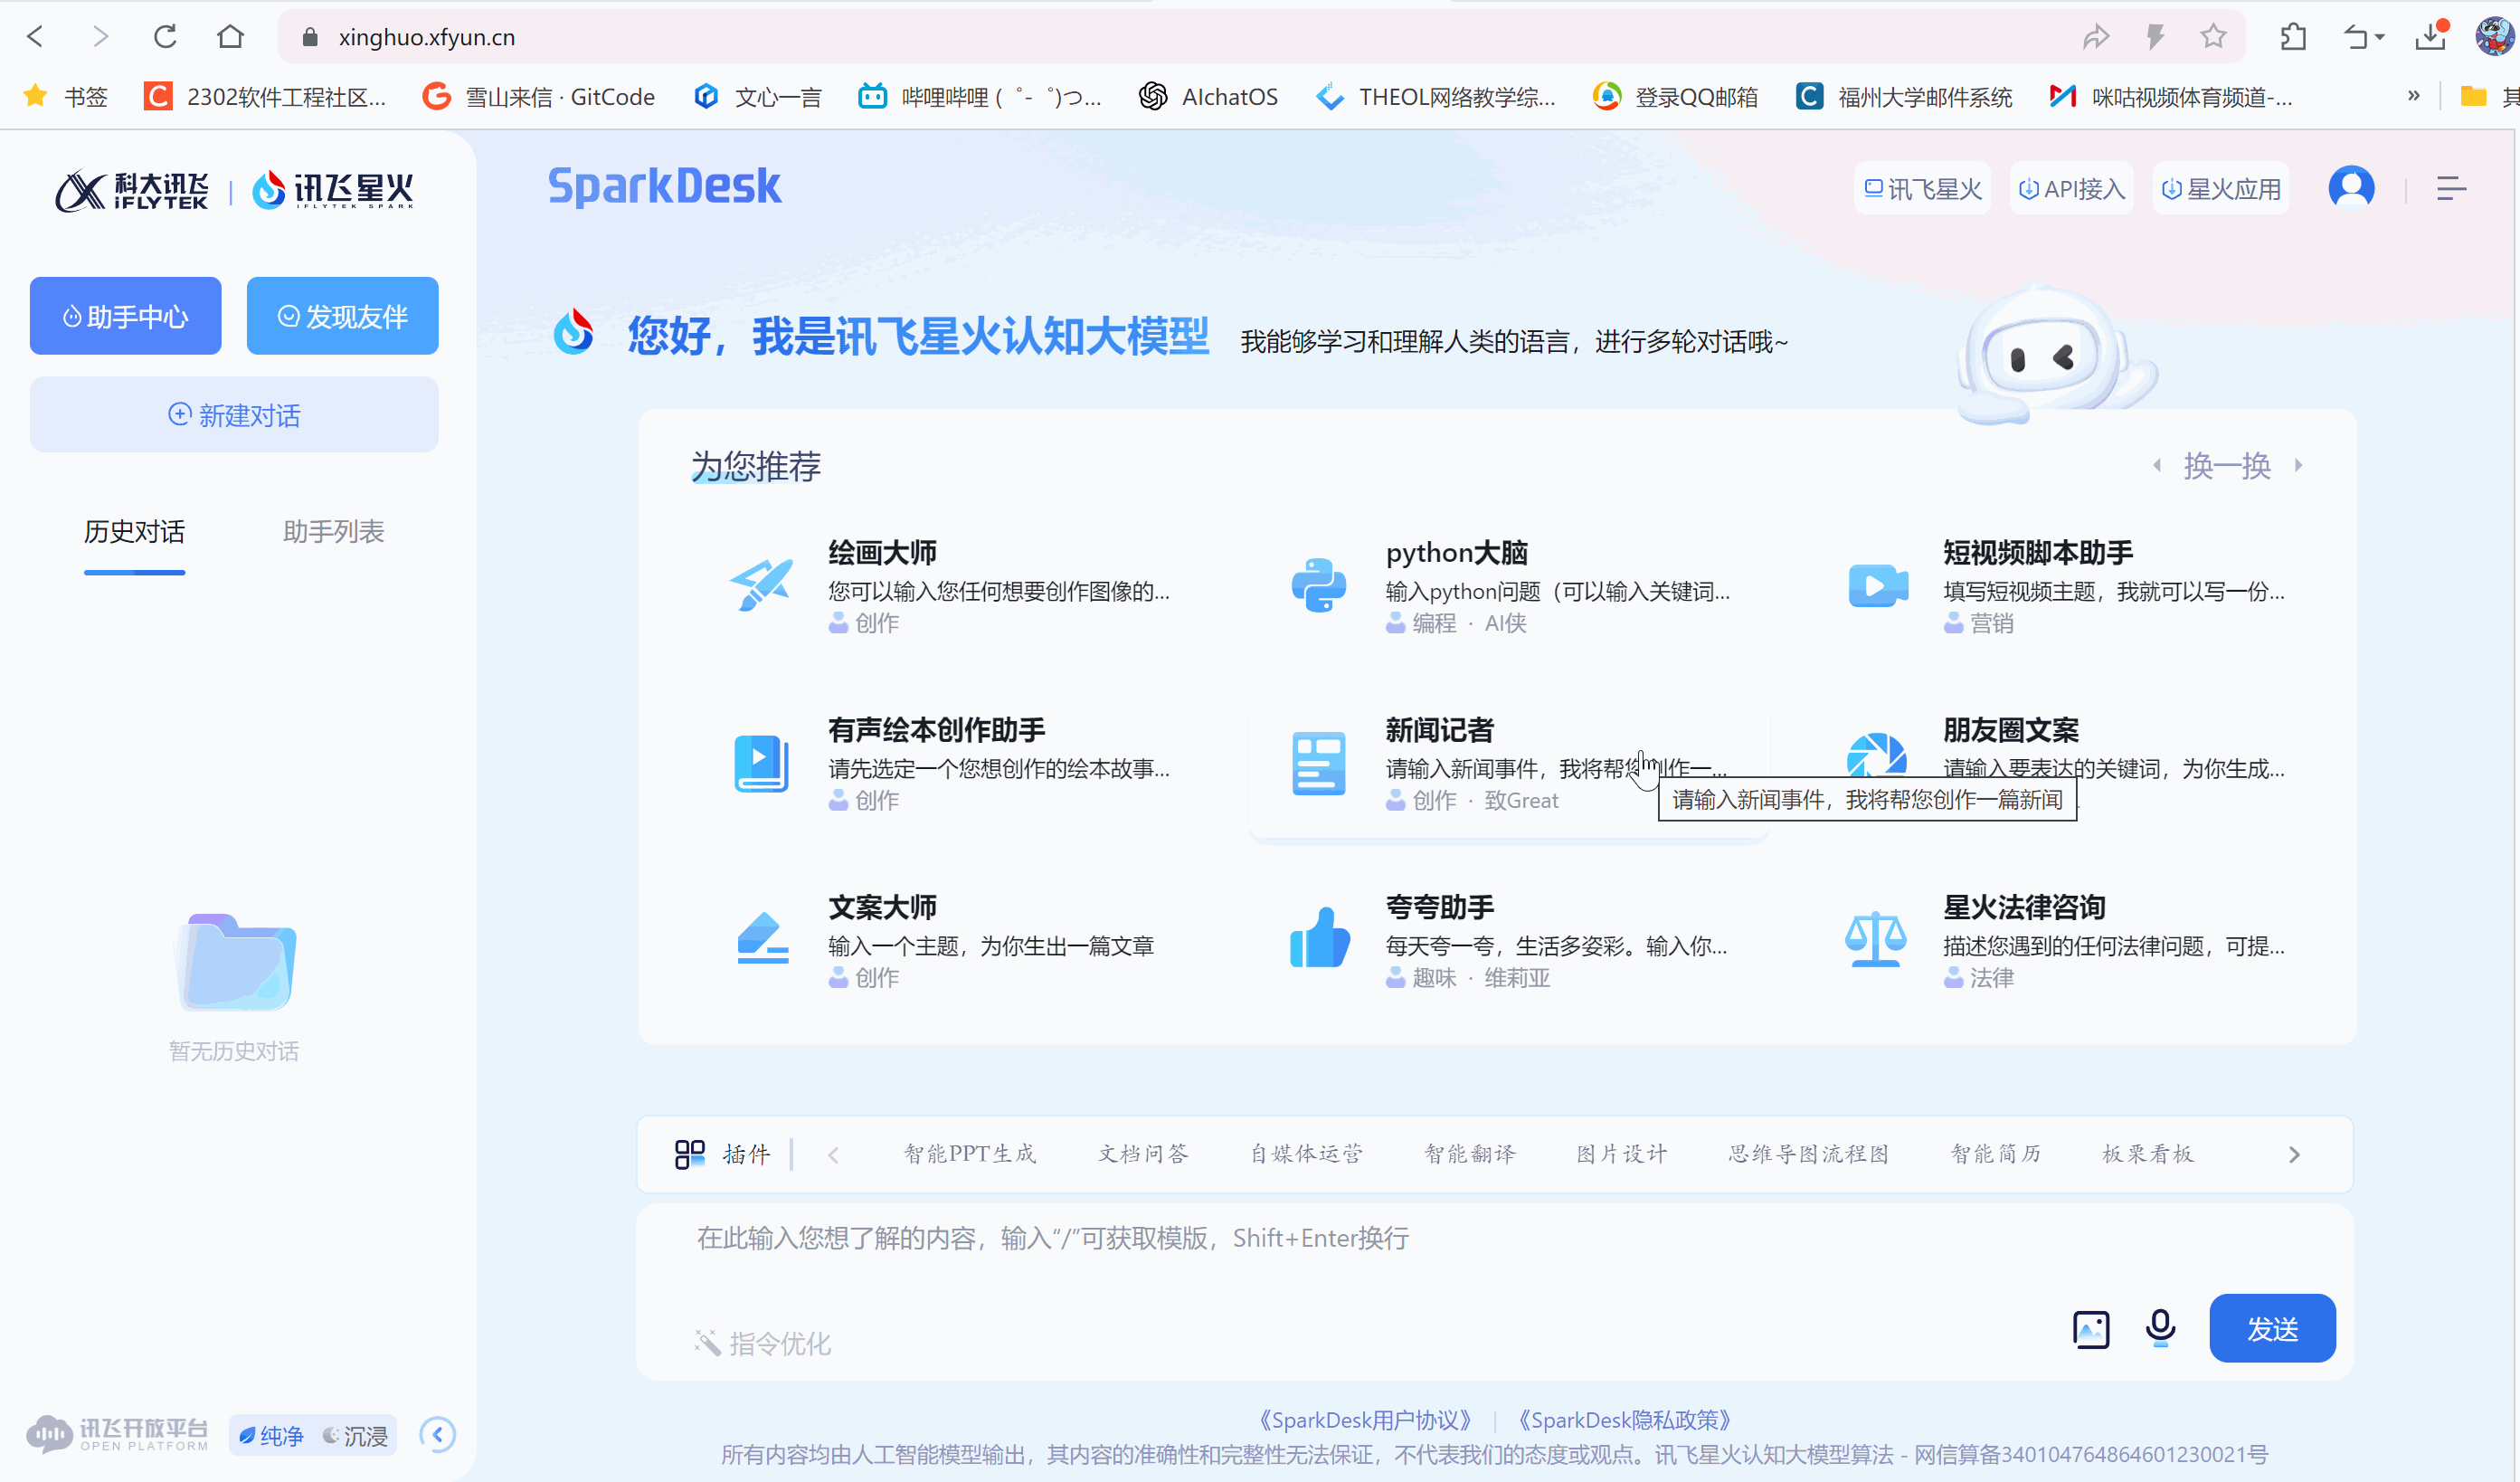Click the lightning bolt icon in address bar
The height and width of the screenshot is (1482, 2520).
[x=2155, y=37]
